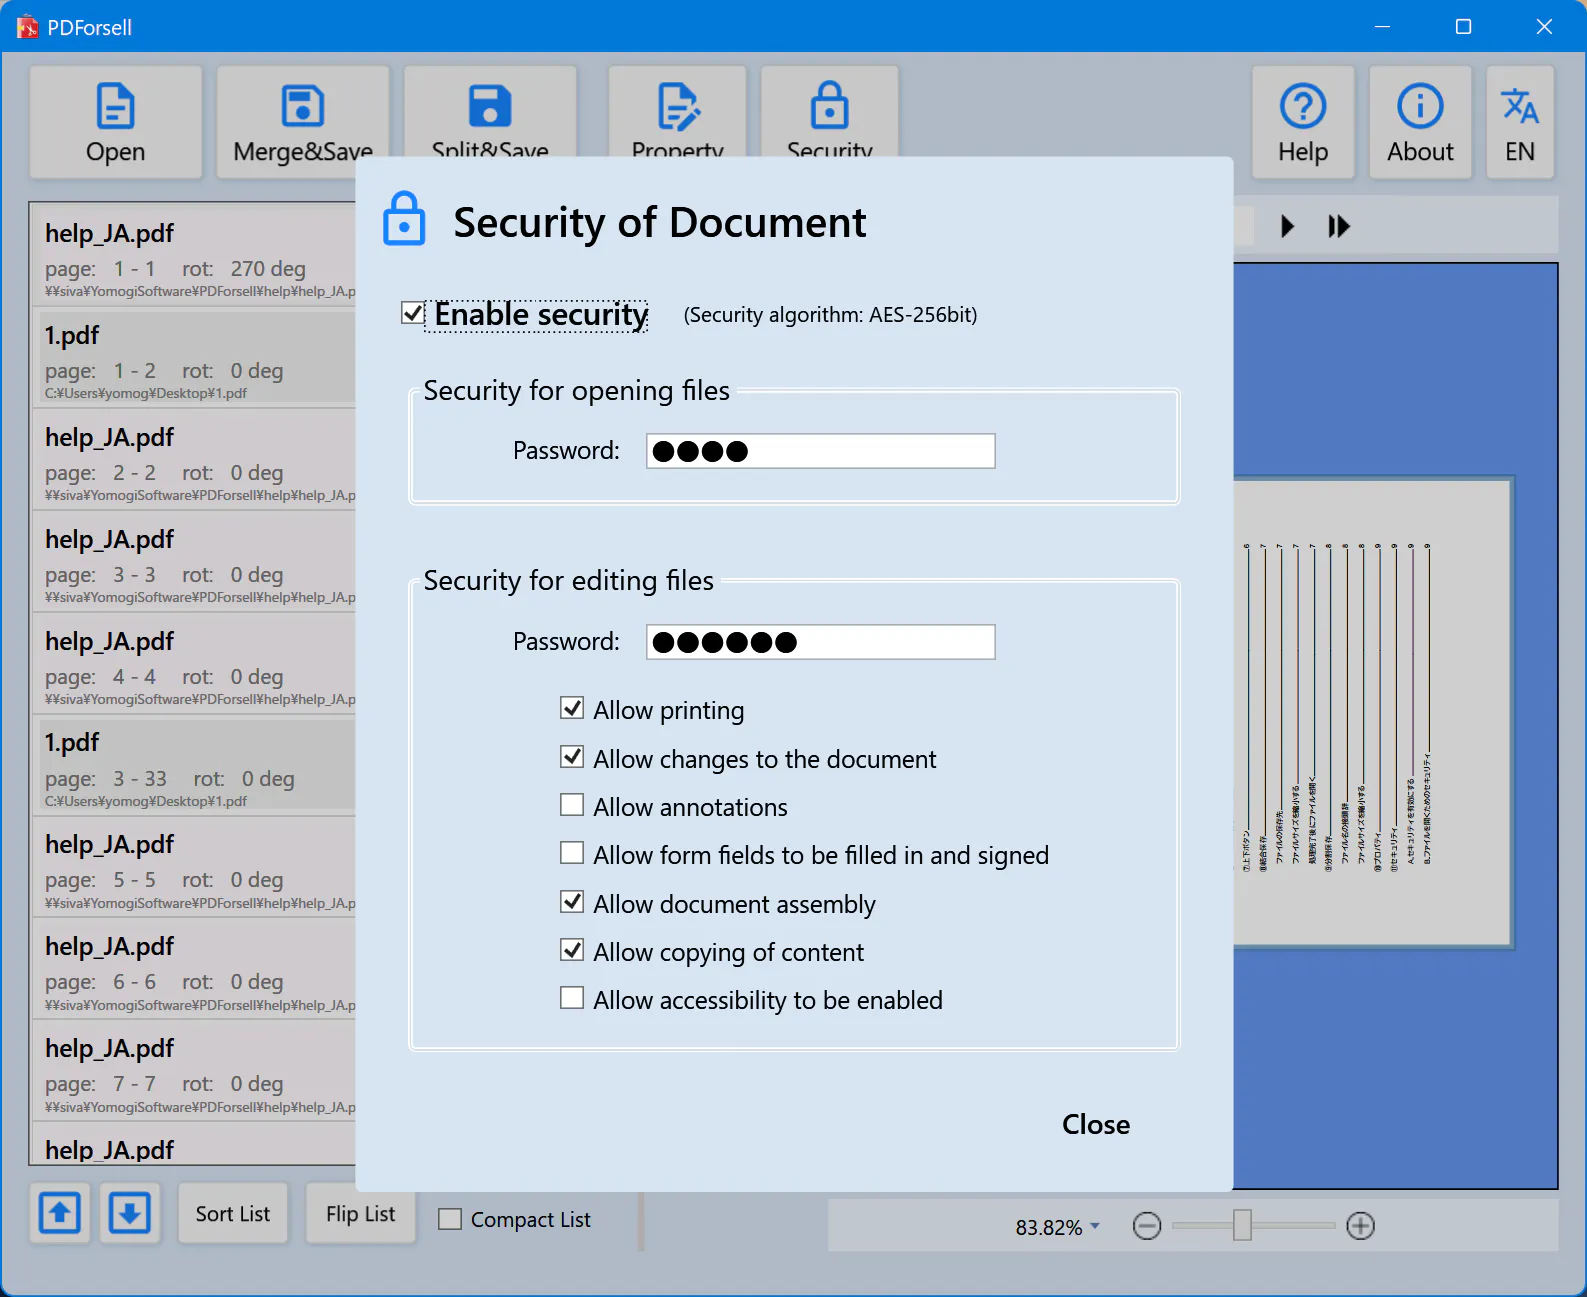Toggle Allow printing checkbox
This screenshot has width=1587, height=1297.
[572, 709]
